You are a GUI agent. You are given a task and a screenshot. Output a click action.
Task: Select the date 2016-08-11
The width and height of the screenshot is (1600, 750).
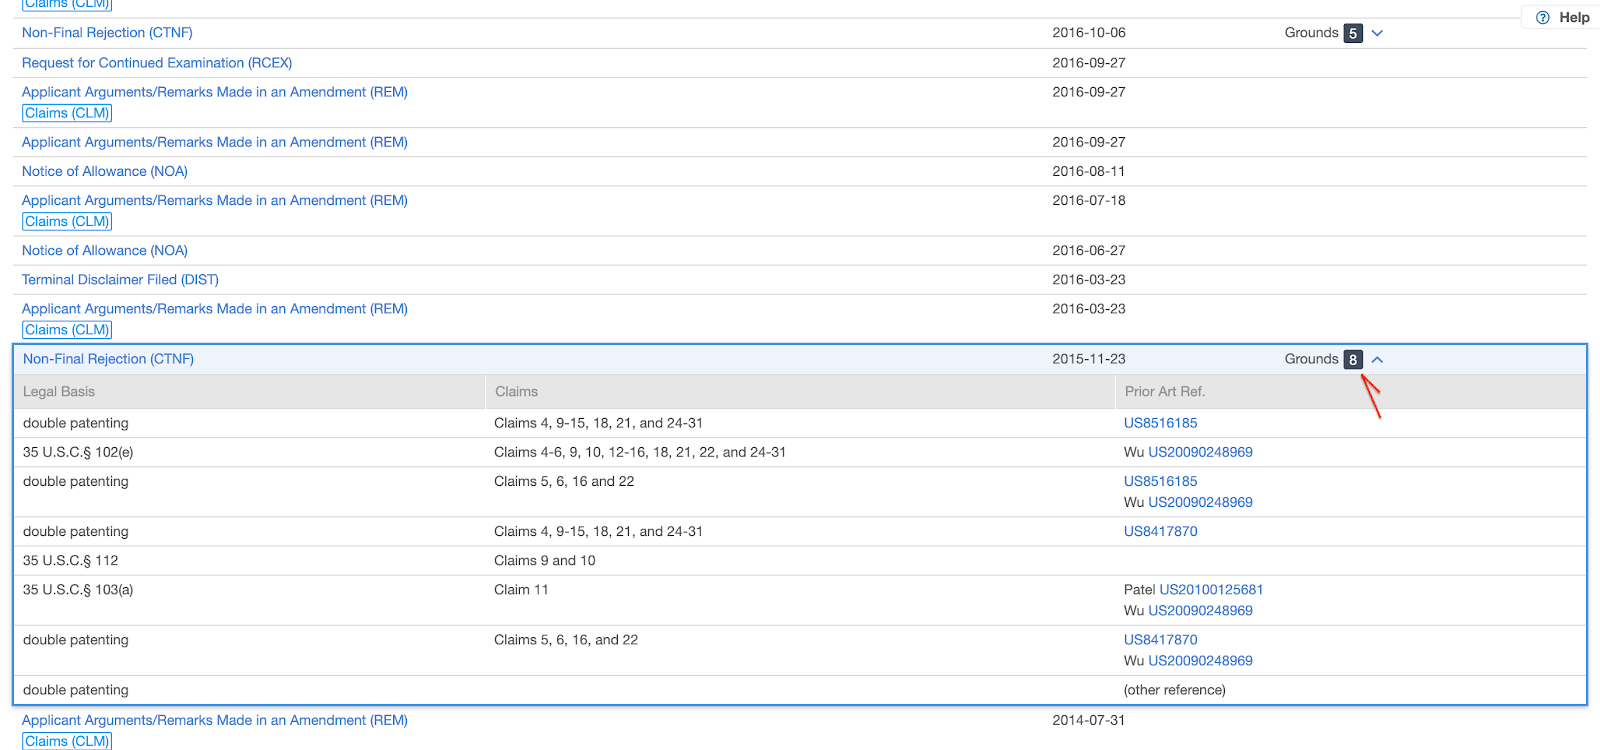1089,171
